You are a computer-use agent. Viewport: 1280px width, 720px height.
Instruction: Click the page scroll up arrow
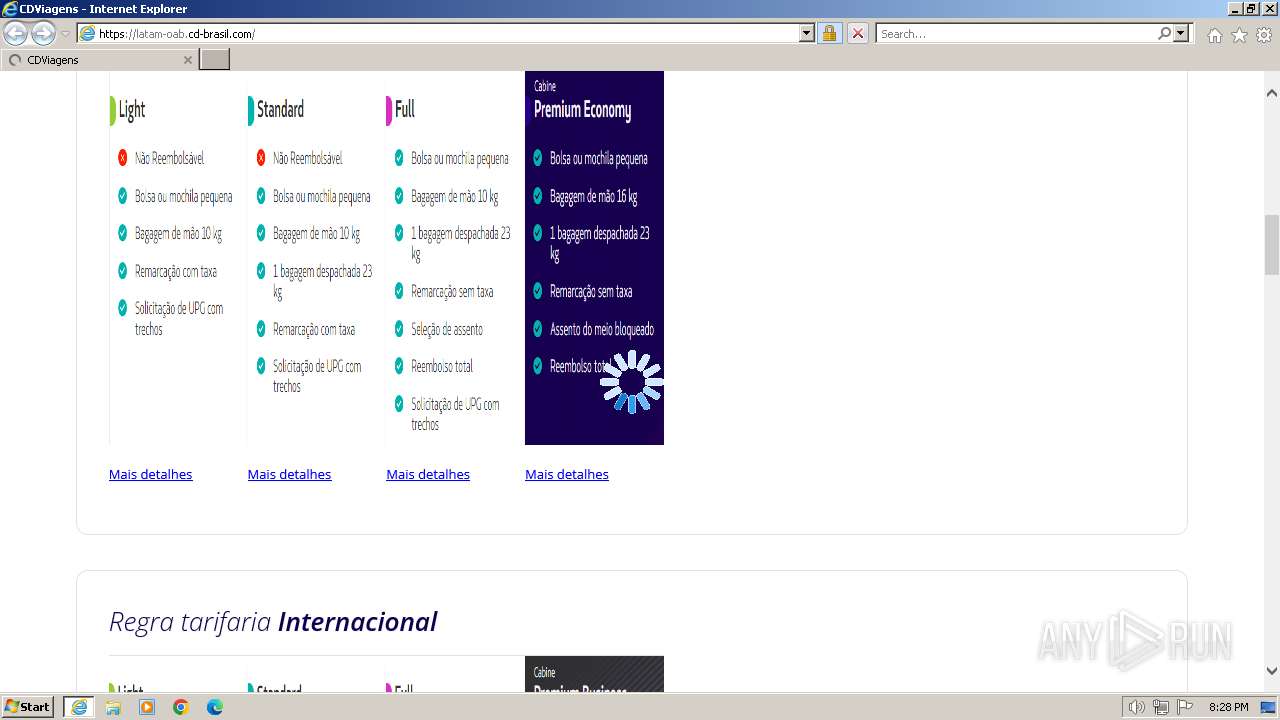pyautogui.click(x=1272, y=93)
